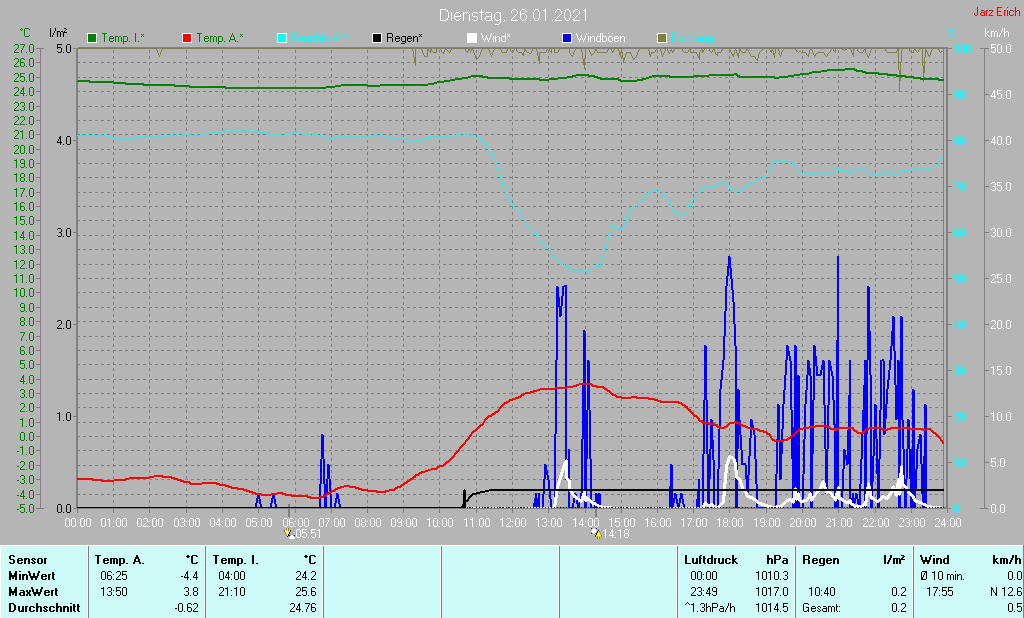
Task: Click the '13:50' maximum time cell
Action: (114, 592)
